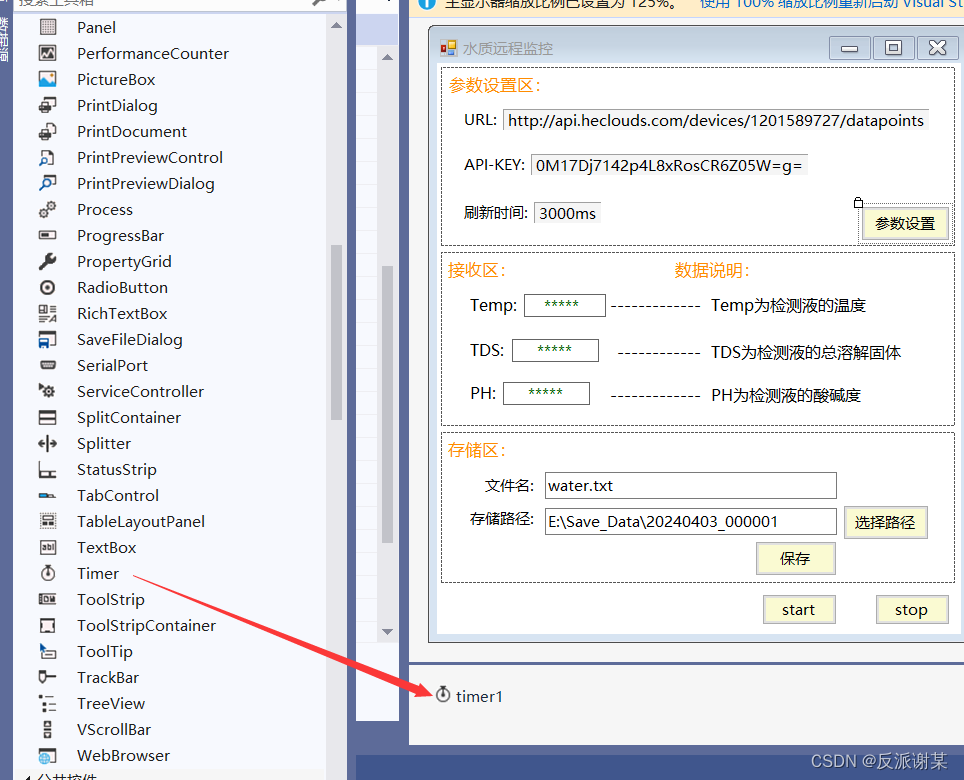The width and height of the screenshot is (964, 780).
Task: Select the TreeView control in the toolbox
Action: pyautogui.click(x=110, y=703)
